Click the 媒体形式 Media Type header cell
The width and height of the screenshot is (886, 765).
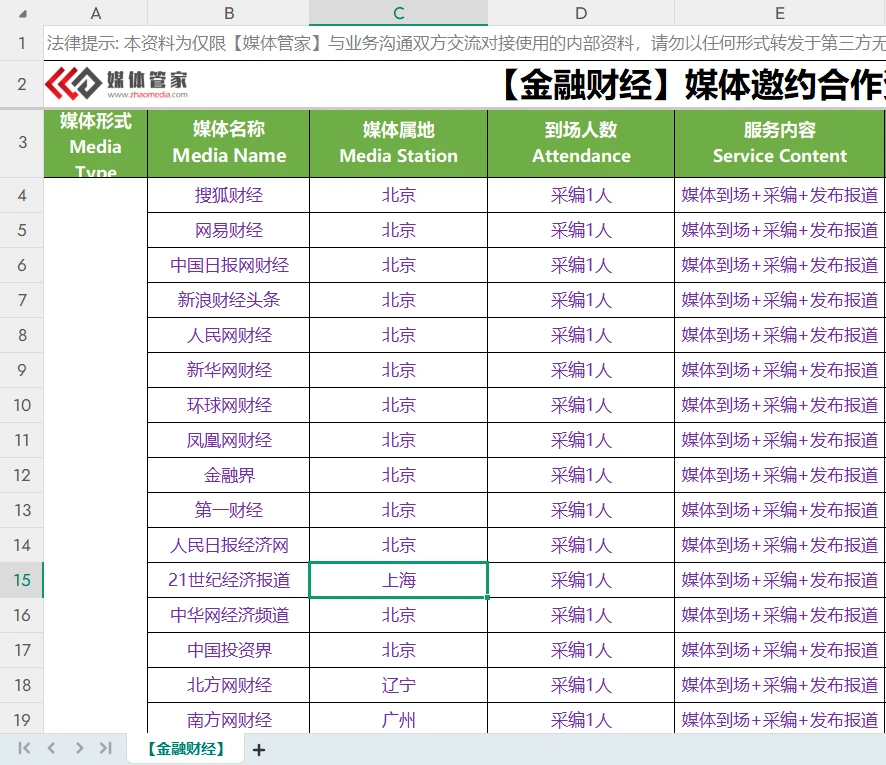95,144
